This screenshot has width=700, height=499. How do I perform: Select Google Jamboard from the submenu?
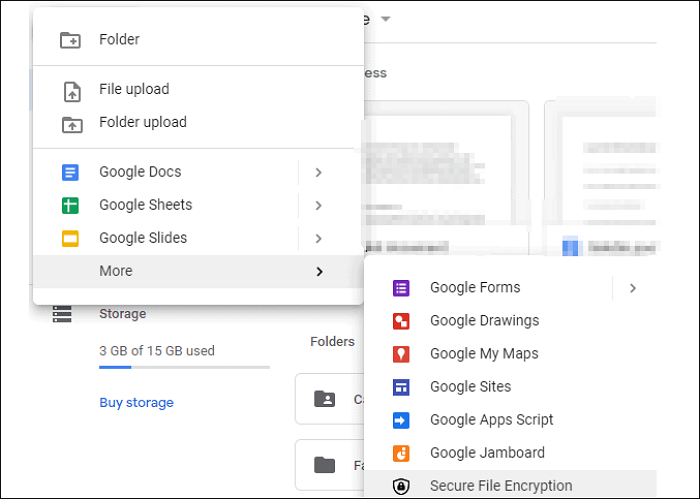(511, 453)
